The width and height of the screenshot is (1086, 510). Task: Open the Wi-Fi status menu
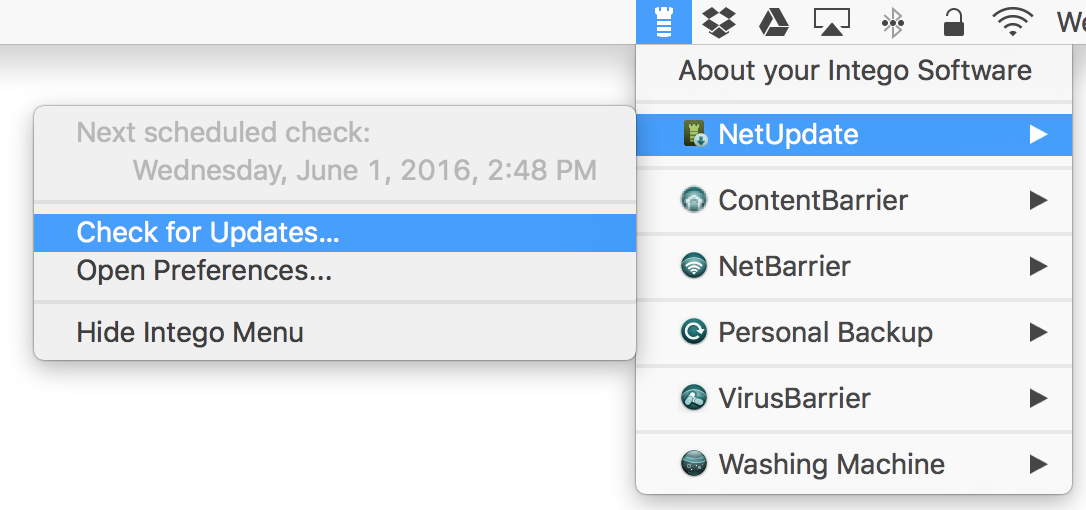click(x=1013, y=23)
